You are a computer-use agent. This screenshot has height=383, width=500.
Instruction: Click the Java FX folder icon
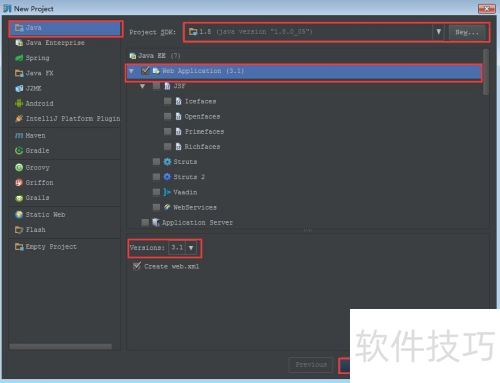click(x=19, y=73)
